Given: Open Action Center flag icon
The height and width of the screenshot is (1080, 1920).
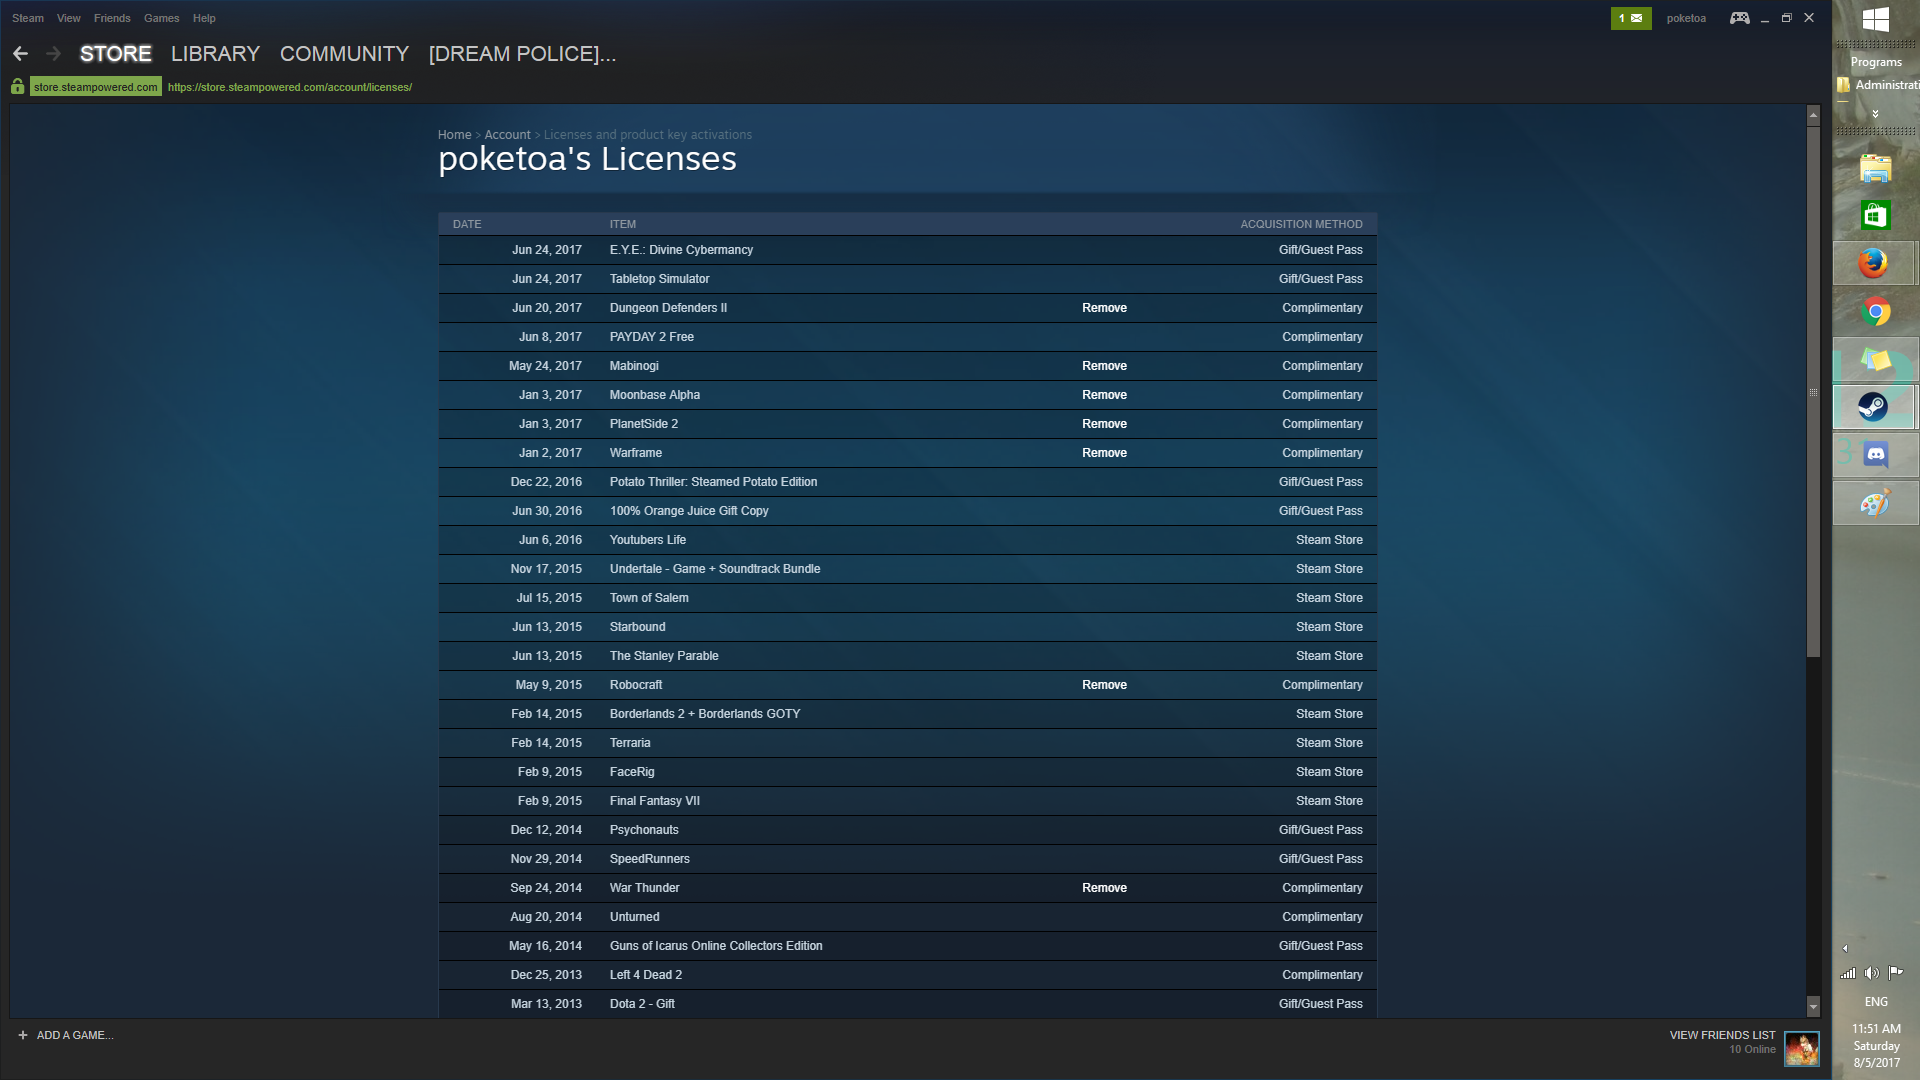Looking at the screenshot, I should 1895,972.
